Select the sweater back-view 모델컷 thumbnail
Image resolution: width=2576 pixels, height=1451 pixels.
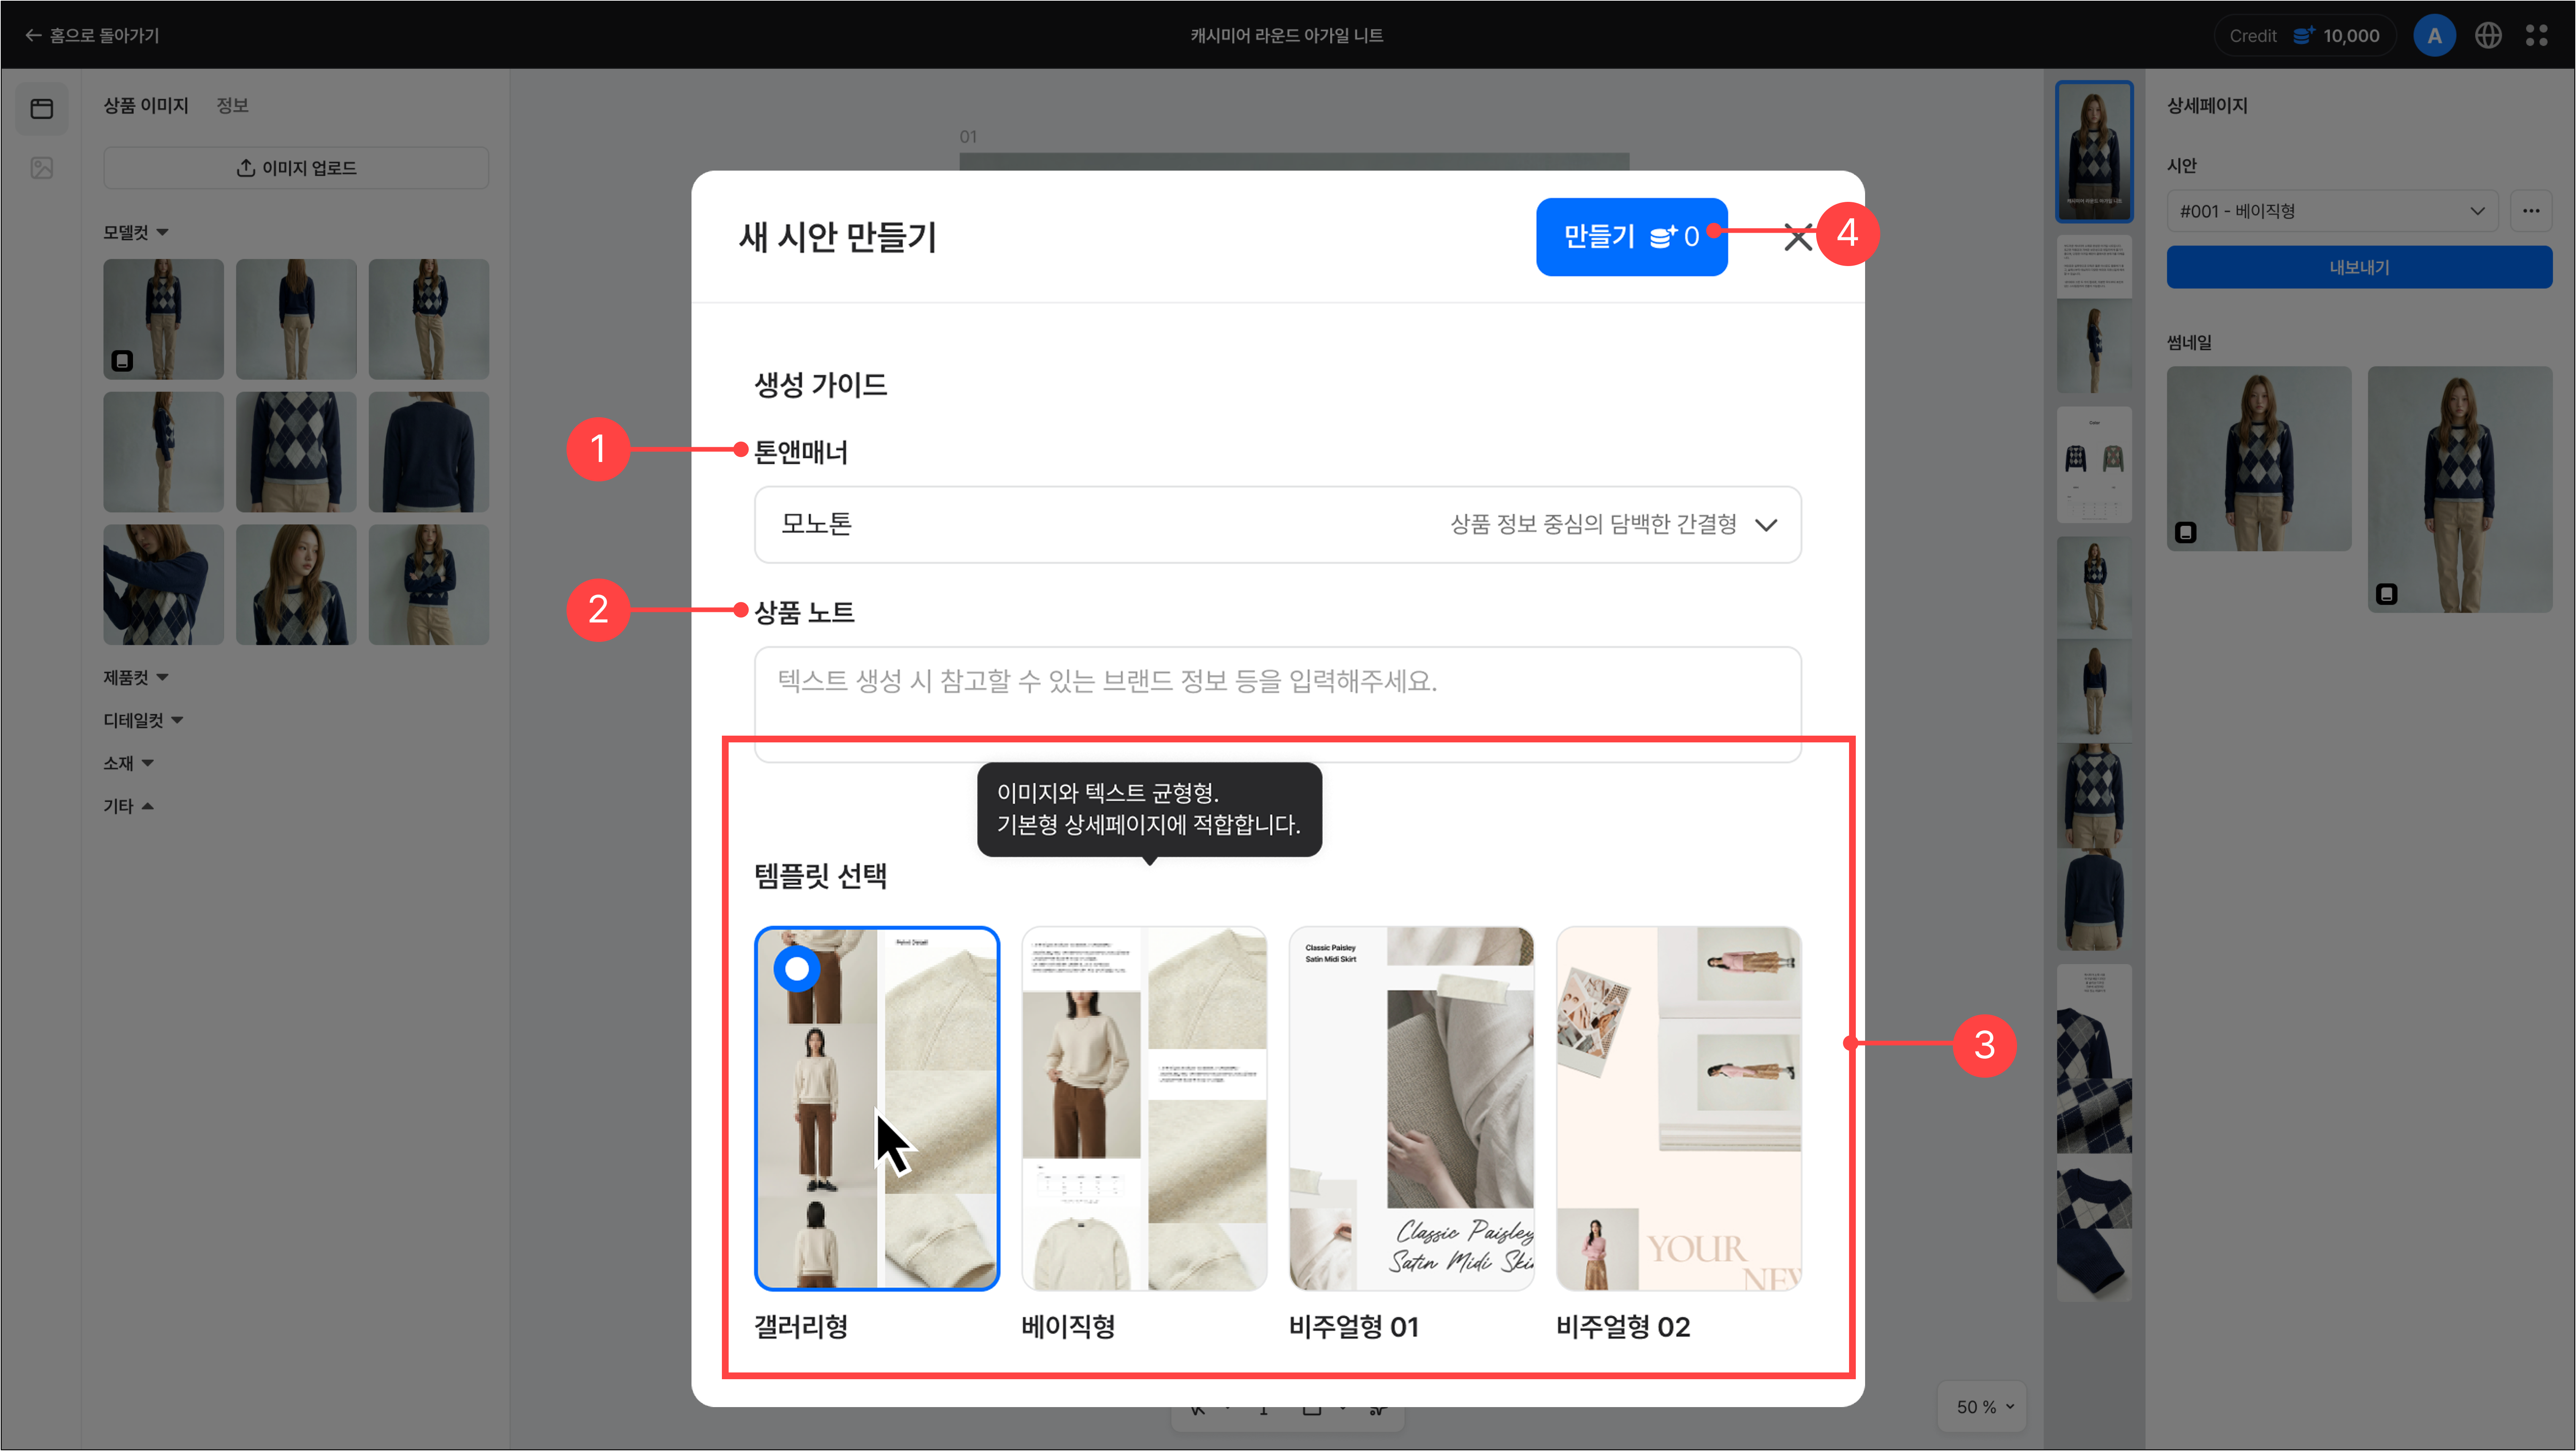tap(429, 452)
